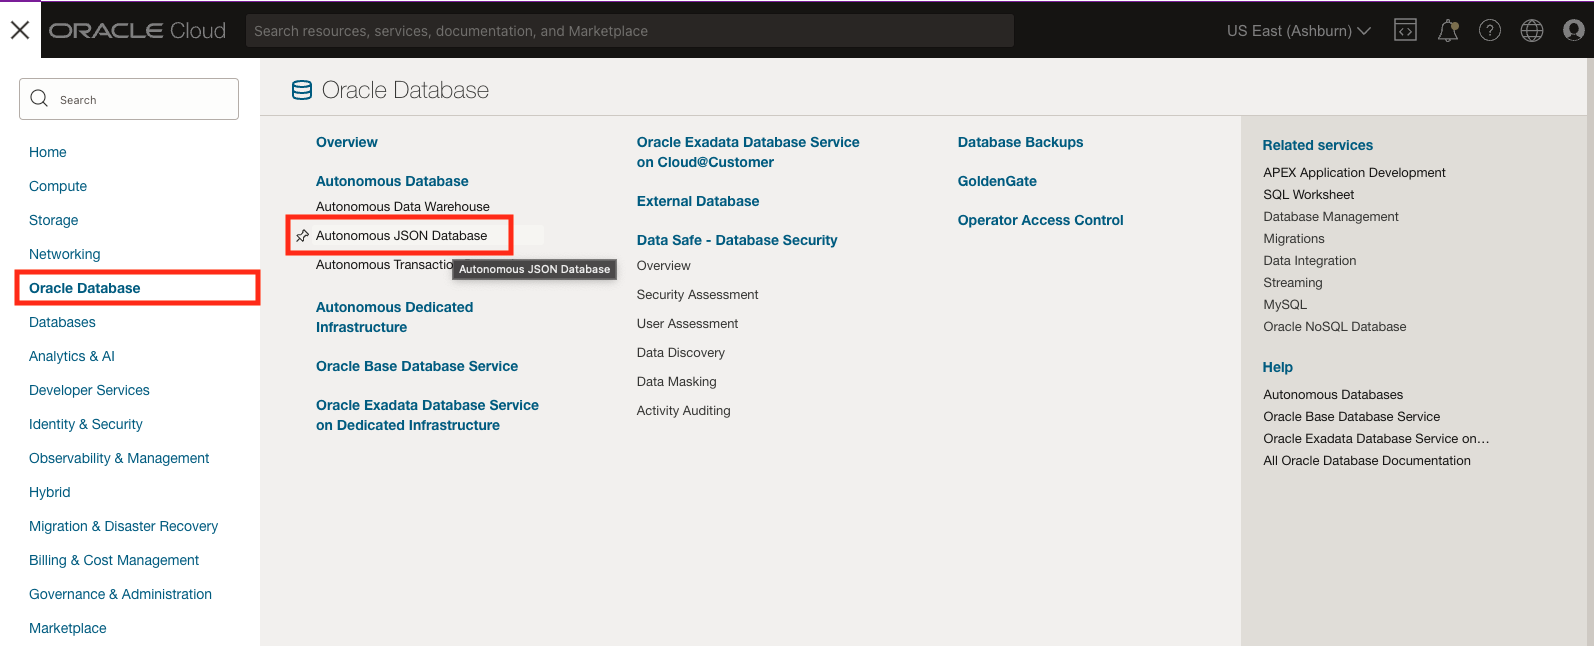The height and width of the screenshot is (646, 1594).
Task: Open SQL Worksheet related service
Action: pos(1308,195)
